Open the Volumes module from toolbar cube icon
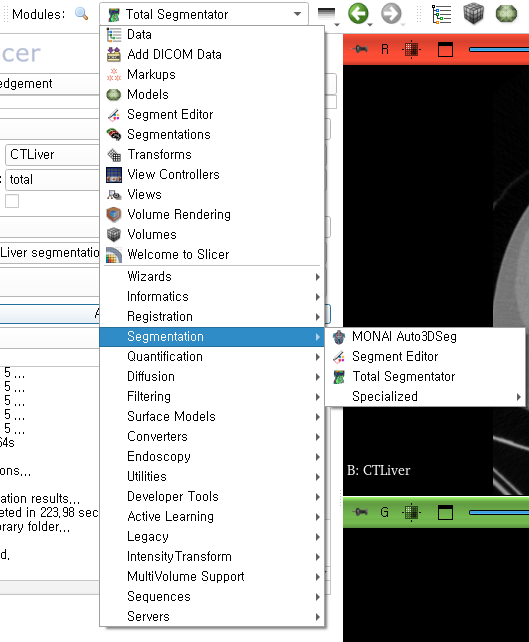529x642 pixels. [473, 14]
